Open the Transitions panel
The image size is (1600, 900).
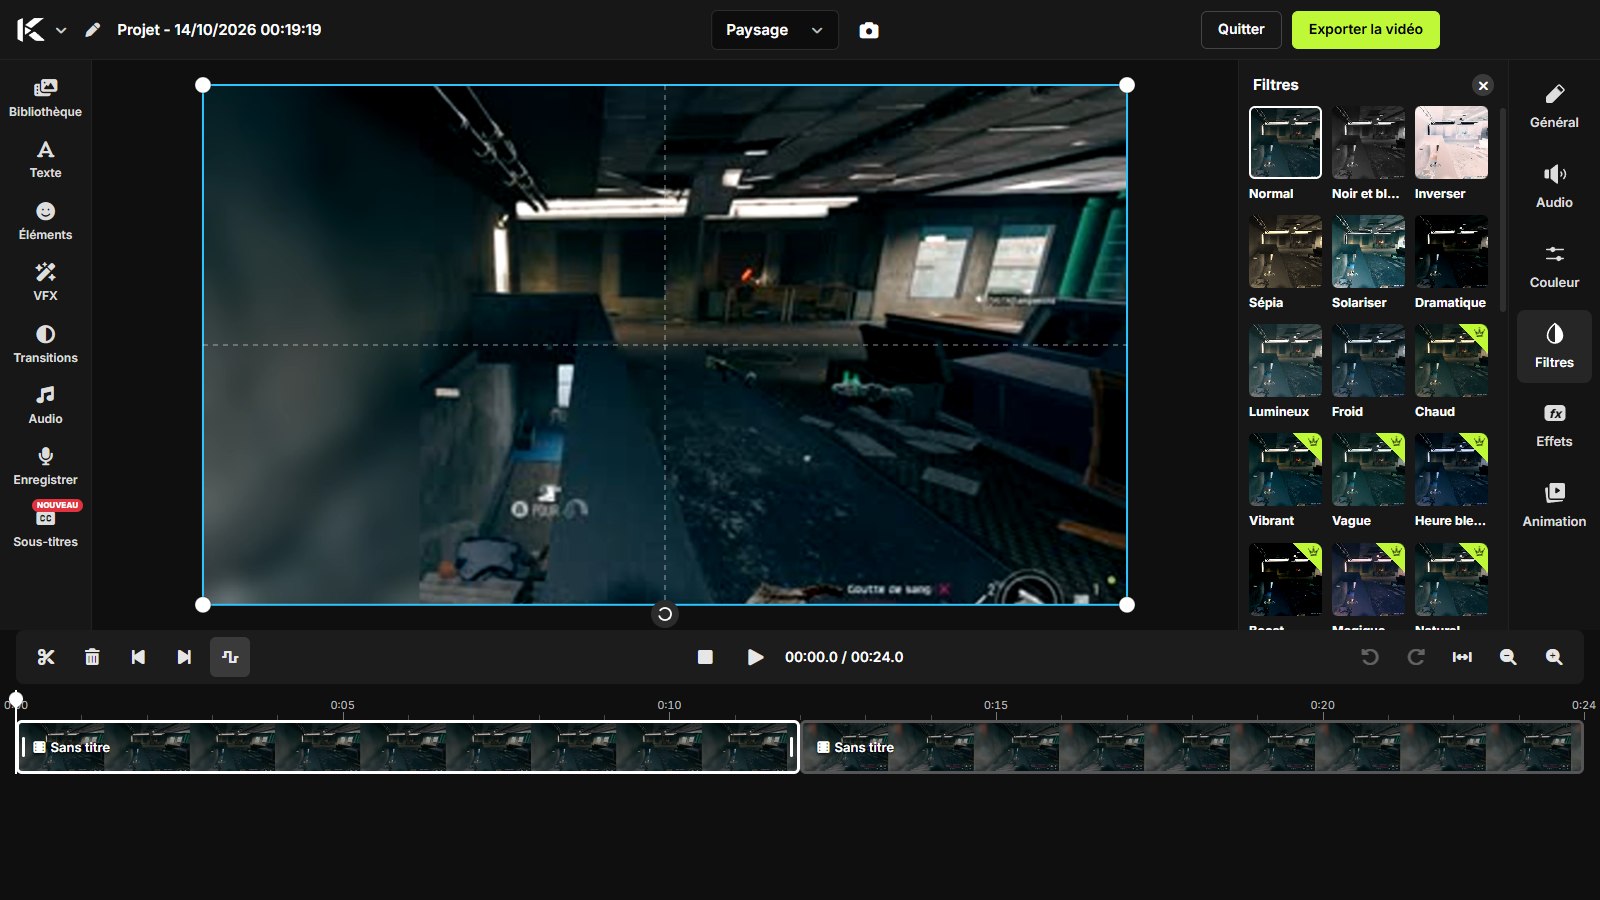(45, 344)
